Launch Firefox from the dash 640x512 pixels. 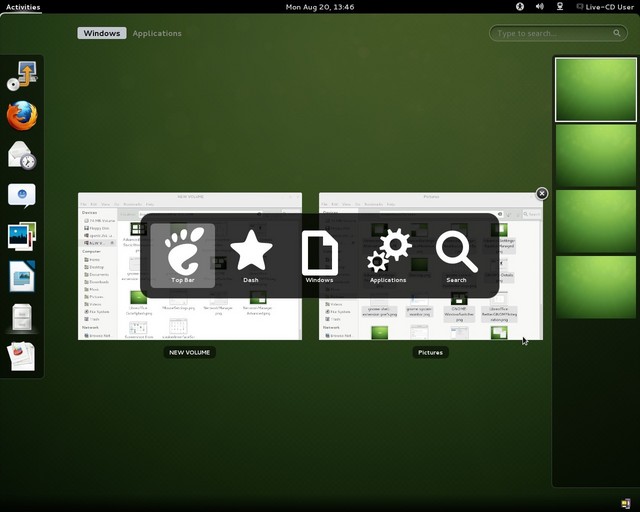[x=22, y=116]
